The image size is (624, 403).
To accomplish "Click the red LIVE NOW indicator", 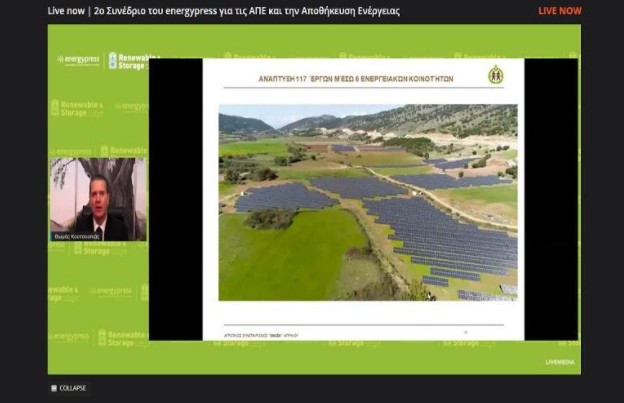I will click(559, 11).
